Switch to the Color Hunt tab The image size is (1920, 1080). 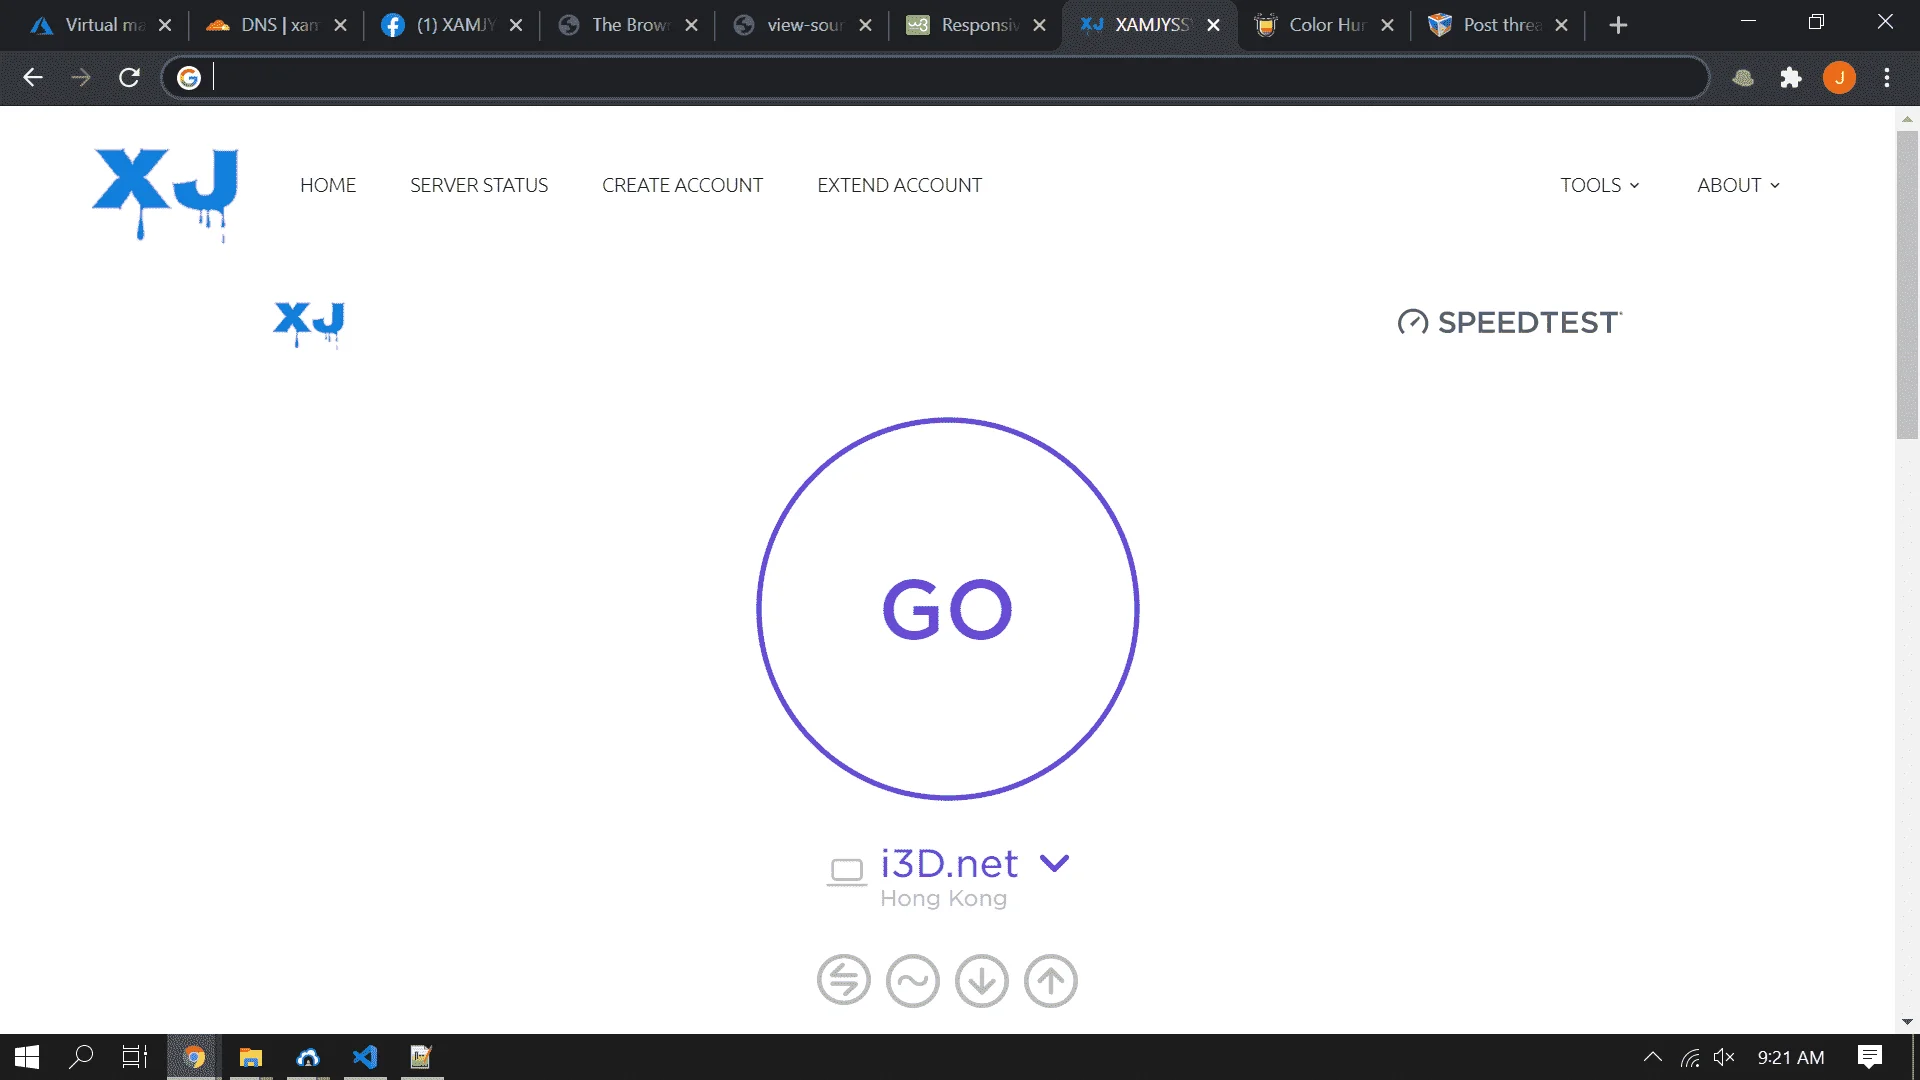[x=1324, y=25]
